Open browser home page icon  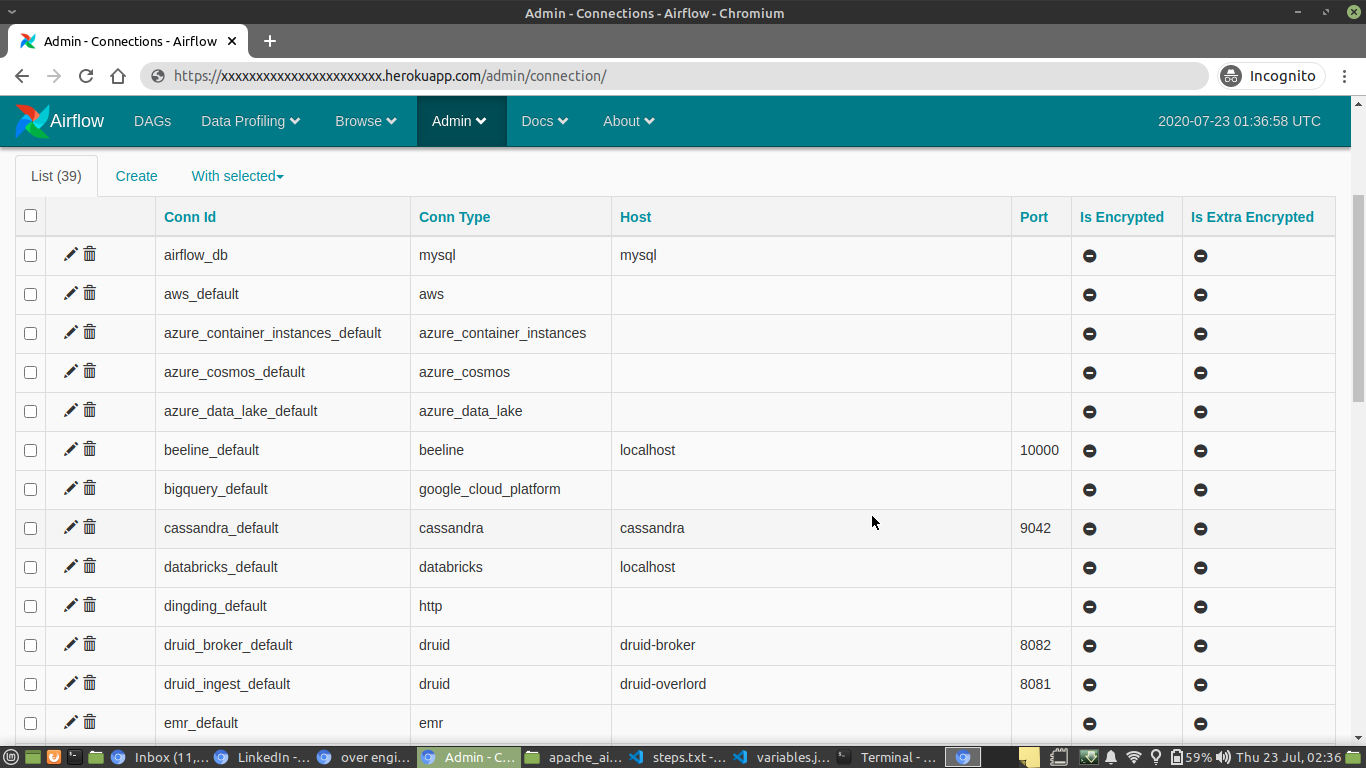point(118,76)
